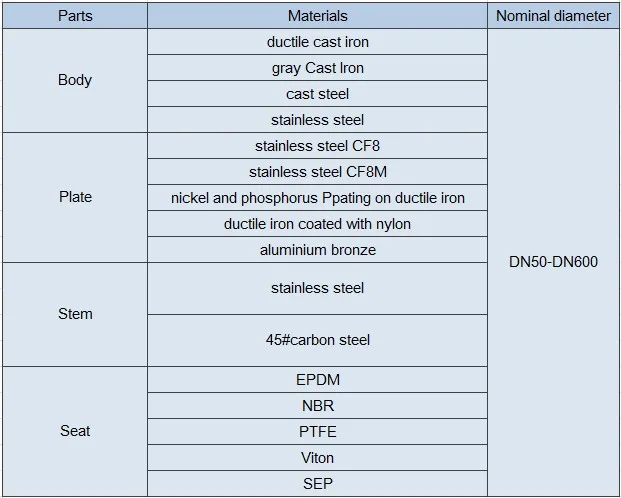Select the Materials column header

click(x=317, y=16)
